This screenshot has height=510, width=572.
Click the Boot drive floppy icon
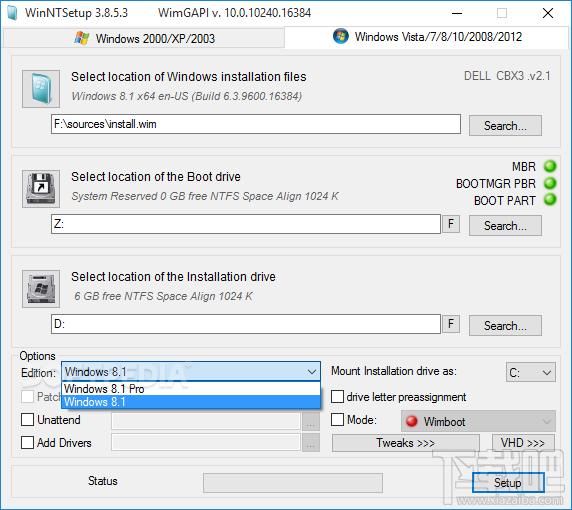point(41,189)
